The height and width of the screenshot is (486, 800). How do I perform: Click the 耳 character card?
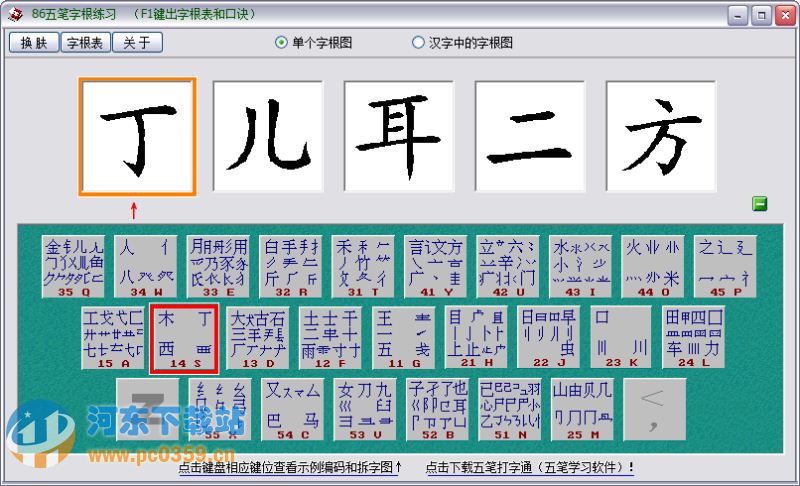tap(399, 136)
